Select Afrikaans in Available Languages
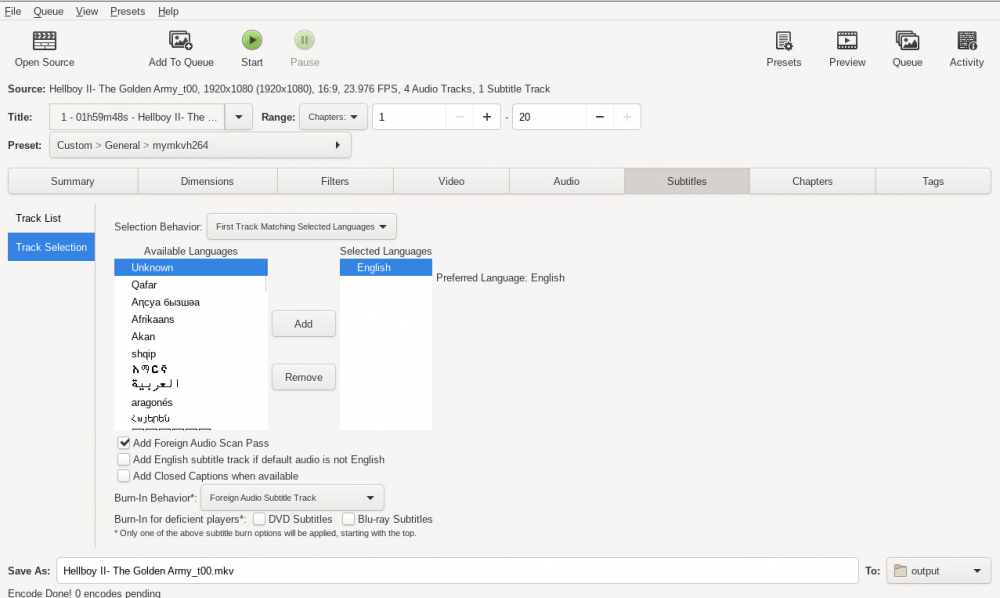 coord(191,319)
